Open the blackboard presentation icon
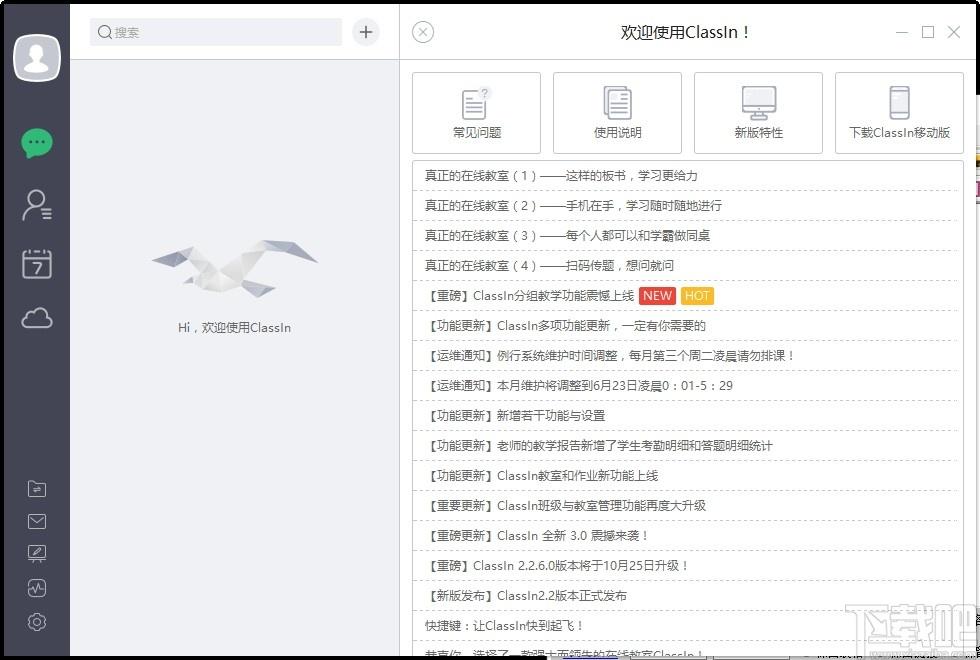Image resolution: width=980 pixels, height=660 pixels. tap(37, 554)
